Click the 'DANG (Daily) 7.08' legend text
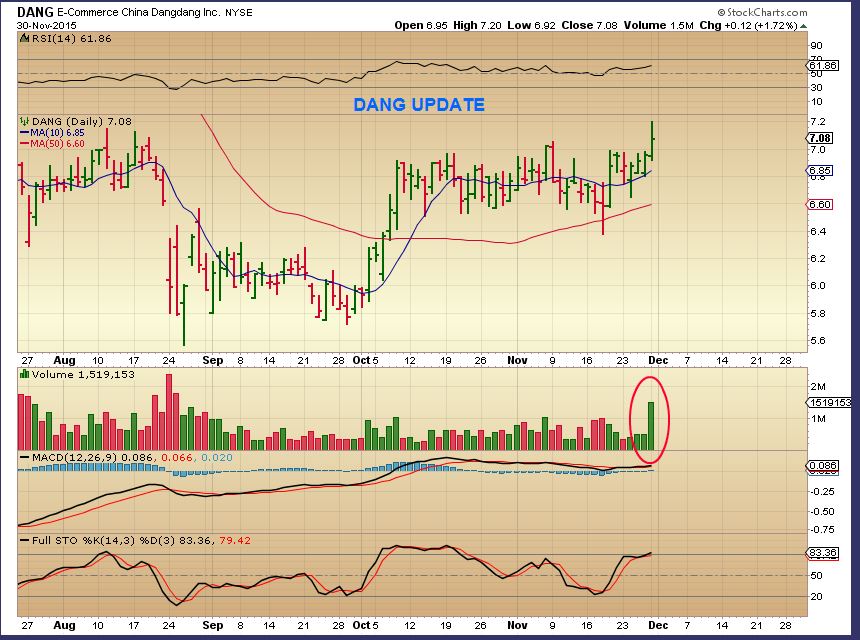The width and height of the screenshot is (860, 640). click(82, 121)
